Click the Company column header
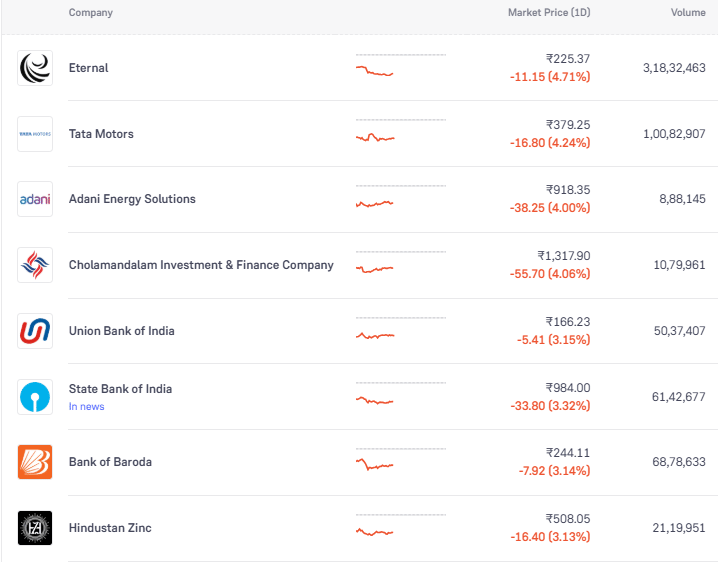This screenshot has height=562, width=718. point(90,13)
